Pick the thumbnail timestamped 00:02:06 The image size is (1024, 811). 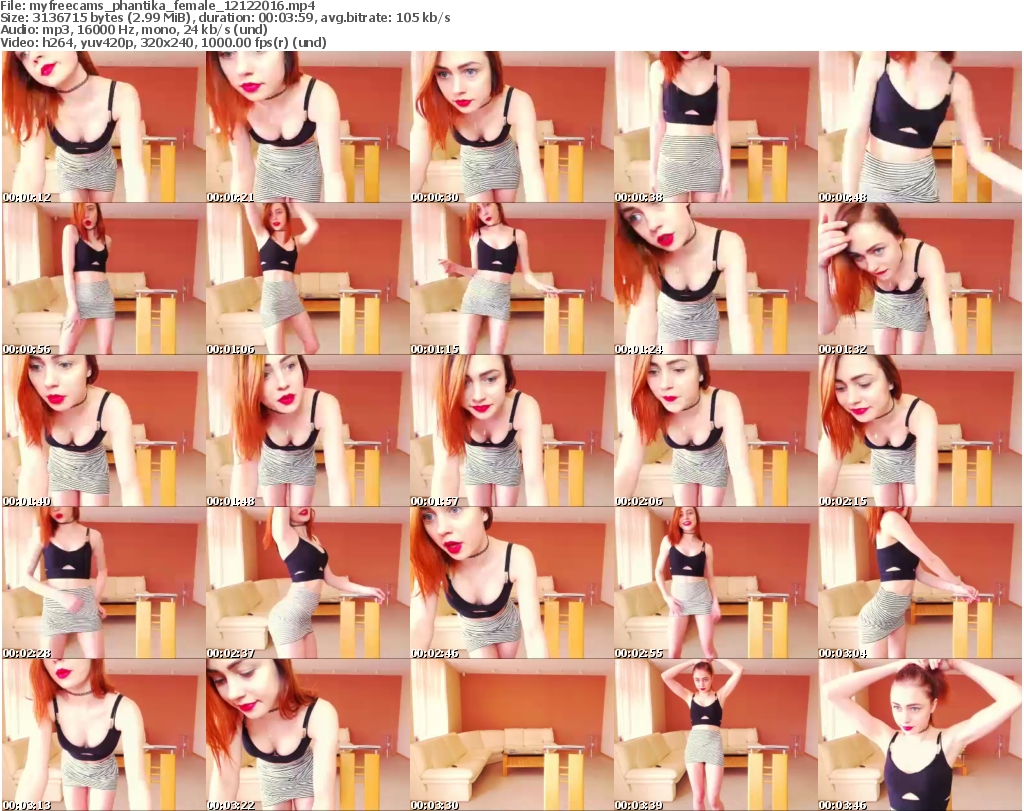coord(716,431)
